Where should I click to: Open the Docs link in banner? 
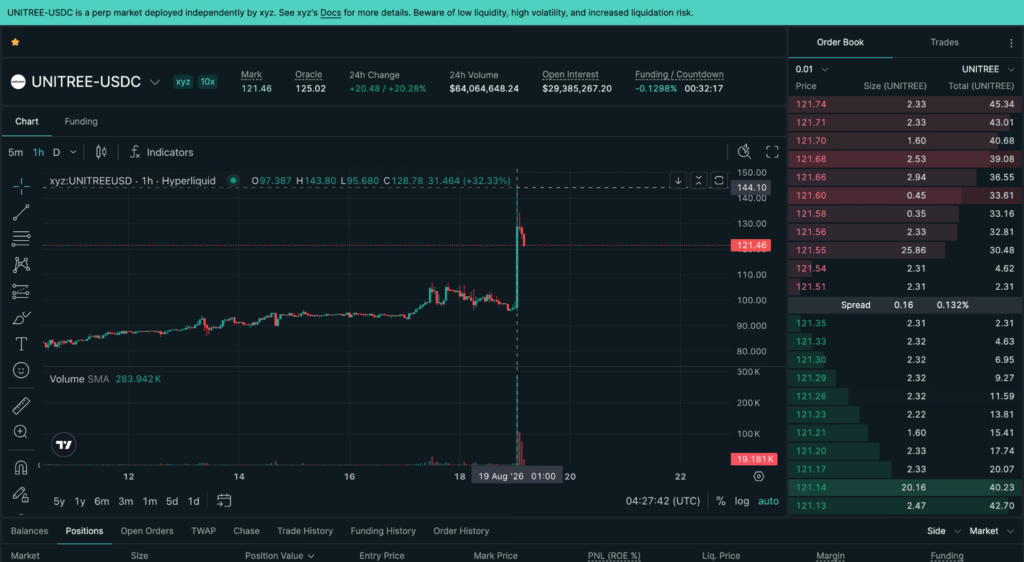(x=330, y=12)
